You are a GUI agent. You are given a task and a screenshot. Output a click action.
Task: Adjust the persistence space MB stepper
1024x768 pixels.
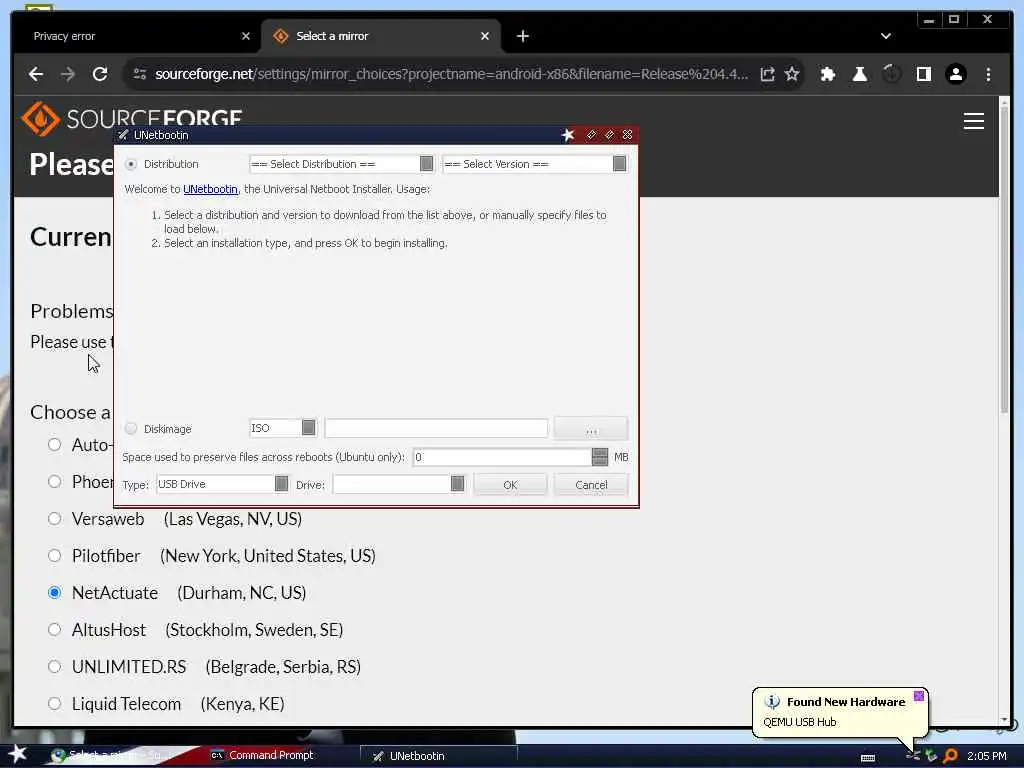pyautogui.click(x=600, y=456)
